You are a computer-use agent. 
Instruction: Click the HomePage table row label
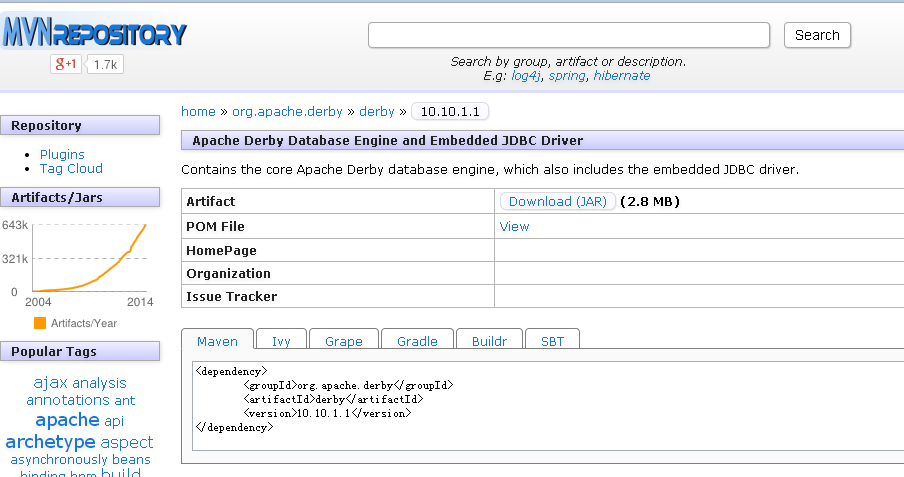click(x=221, y=250)
